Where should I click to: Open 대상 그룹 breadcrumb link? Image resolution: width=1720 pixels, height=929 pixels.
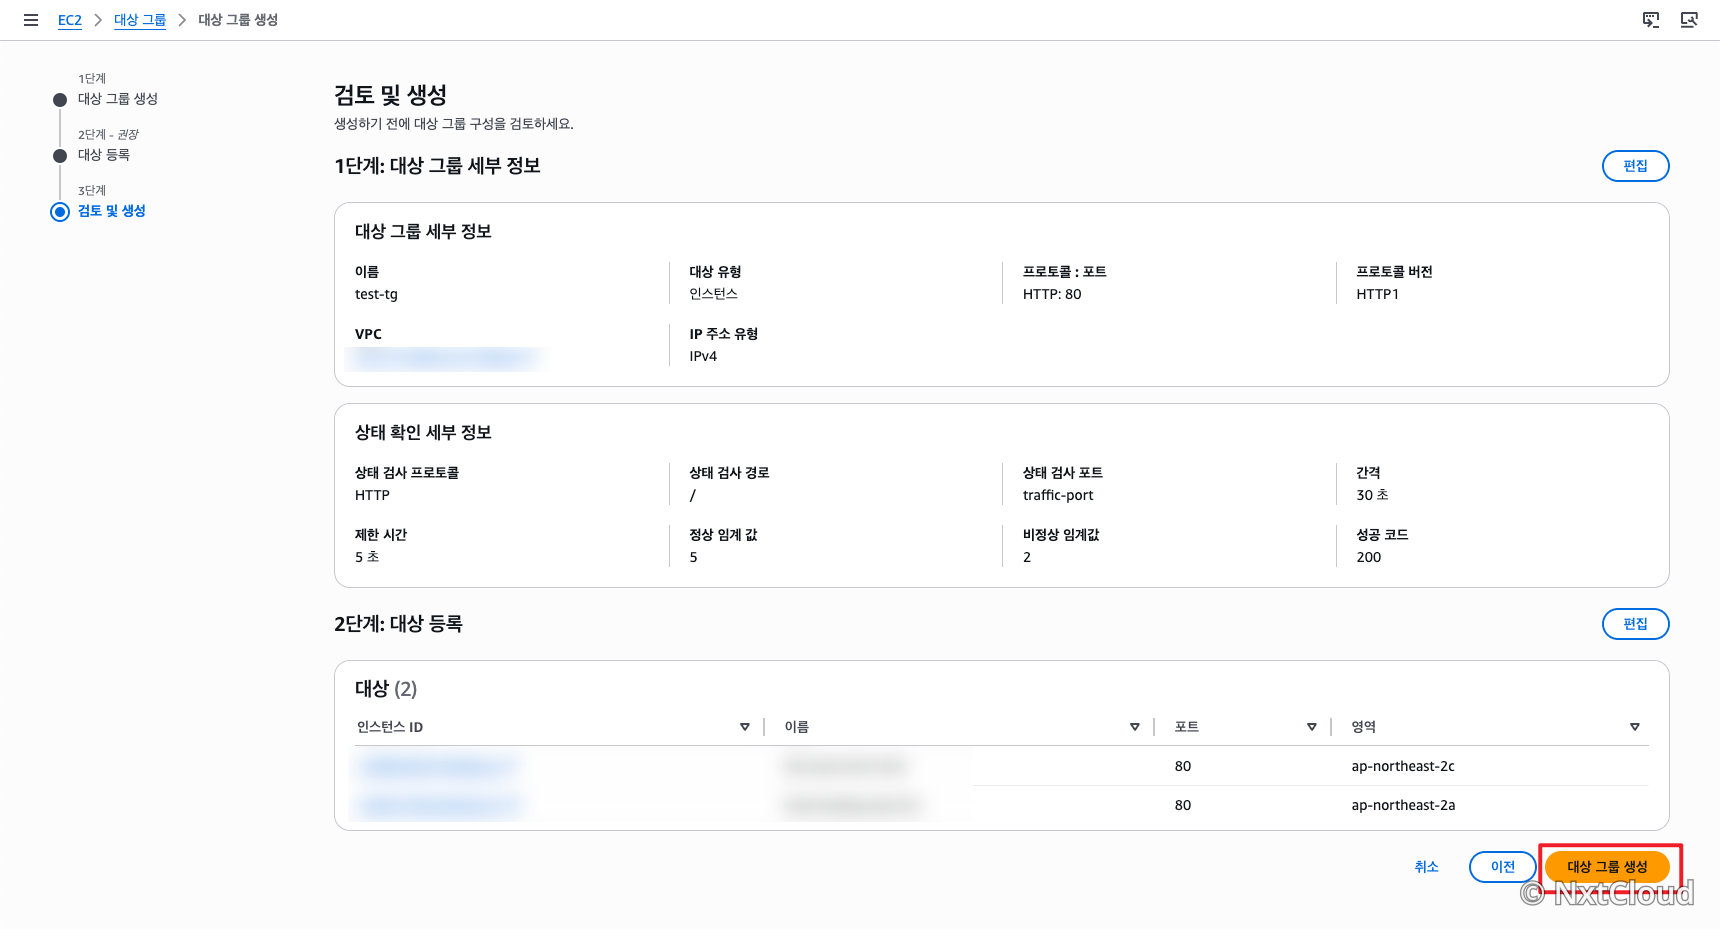click(x=140, y=20)
